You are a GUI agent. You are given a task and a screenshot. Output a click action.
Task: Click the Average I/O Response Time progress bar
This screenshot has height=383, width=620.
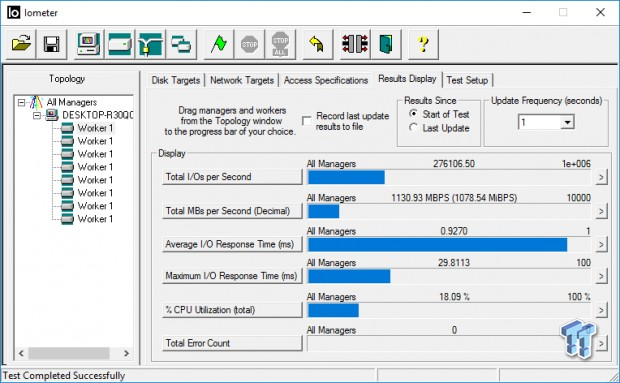point(449,245)
